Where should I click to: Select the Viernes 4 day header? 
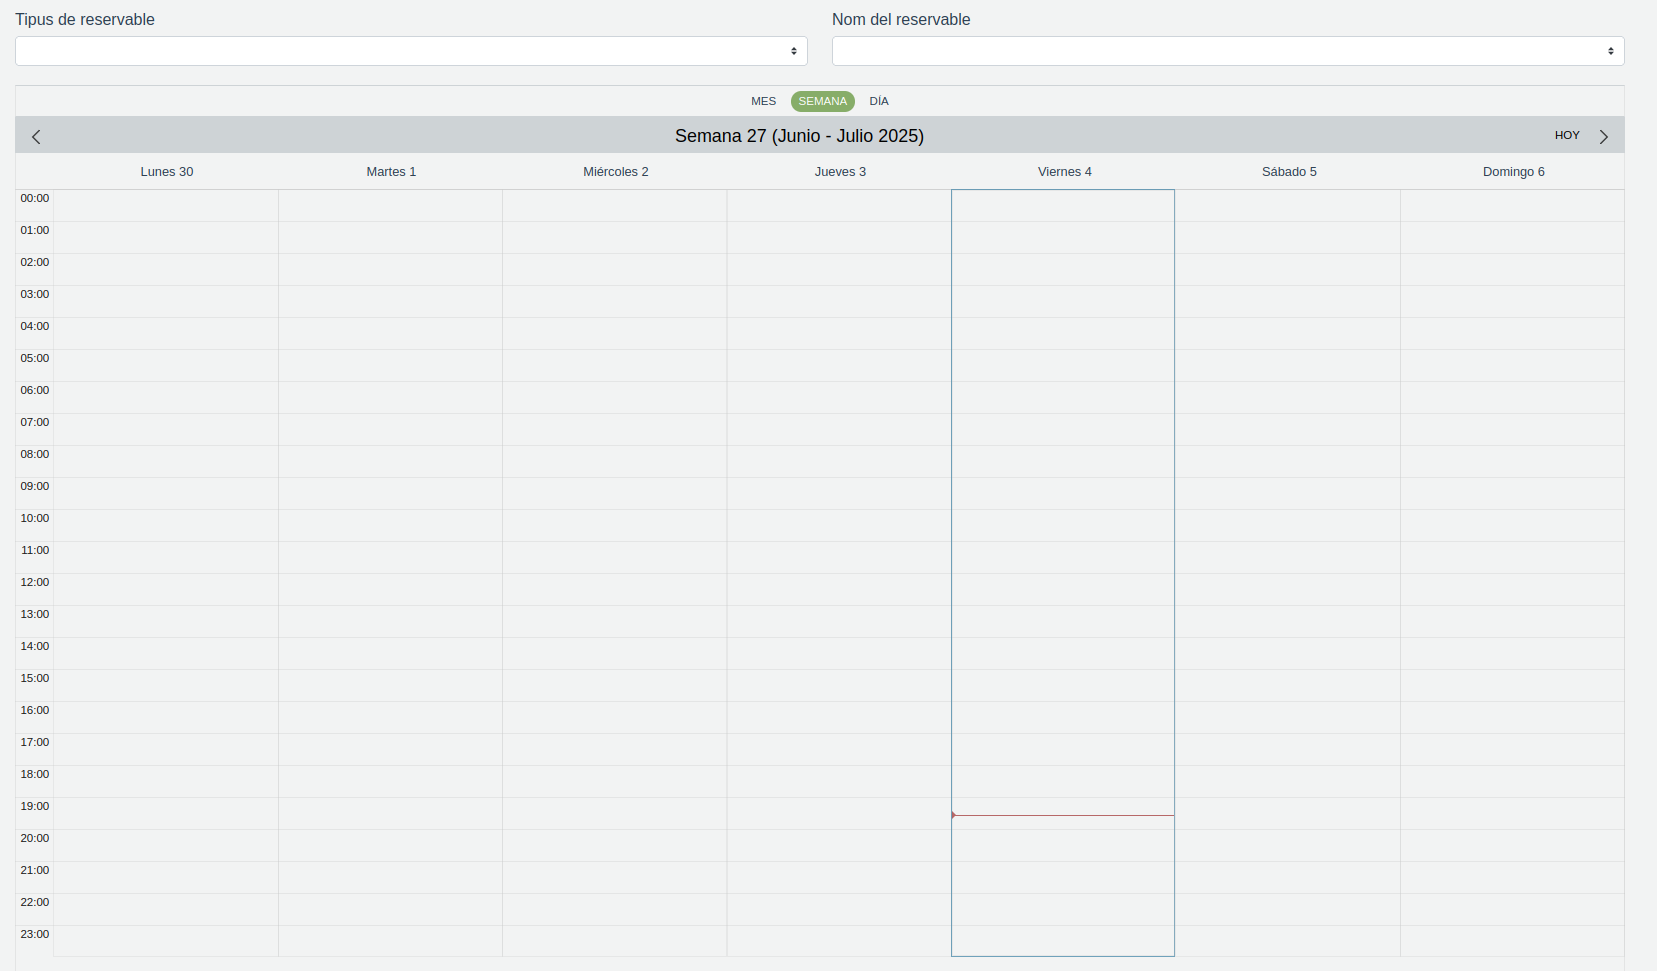tap(1064, 172)
